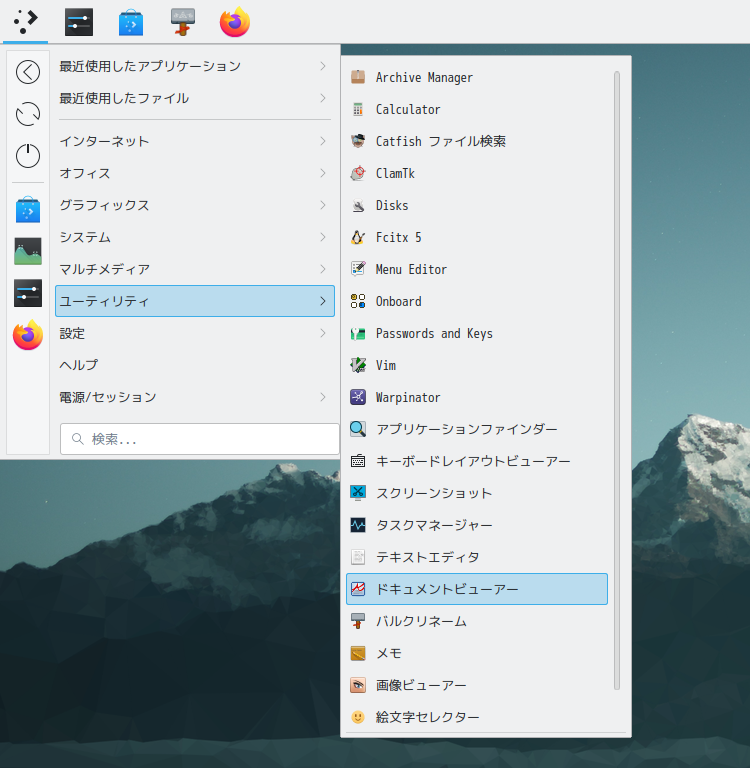Image resolution: width=750 pixels, height=768 pixels.
Task: Expand システム category
Action: (x=195, y=237)
